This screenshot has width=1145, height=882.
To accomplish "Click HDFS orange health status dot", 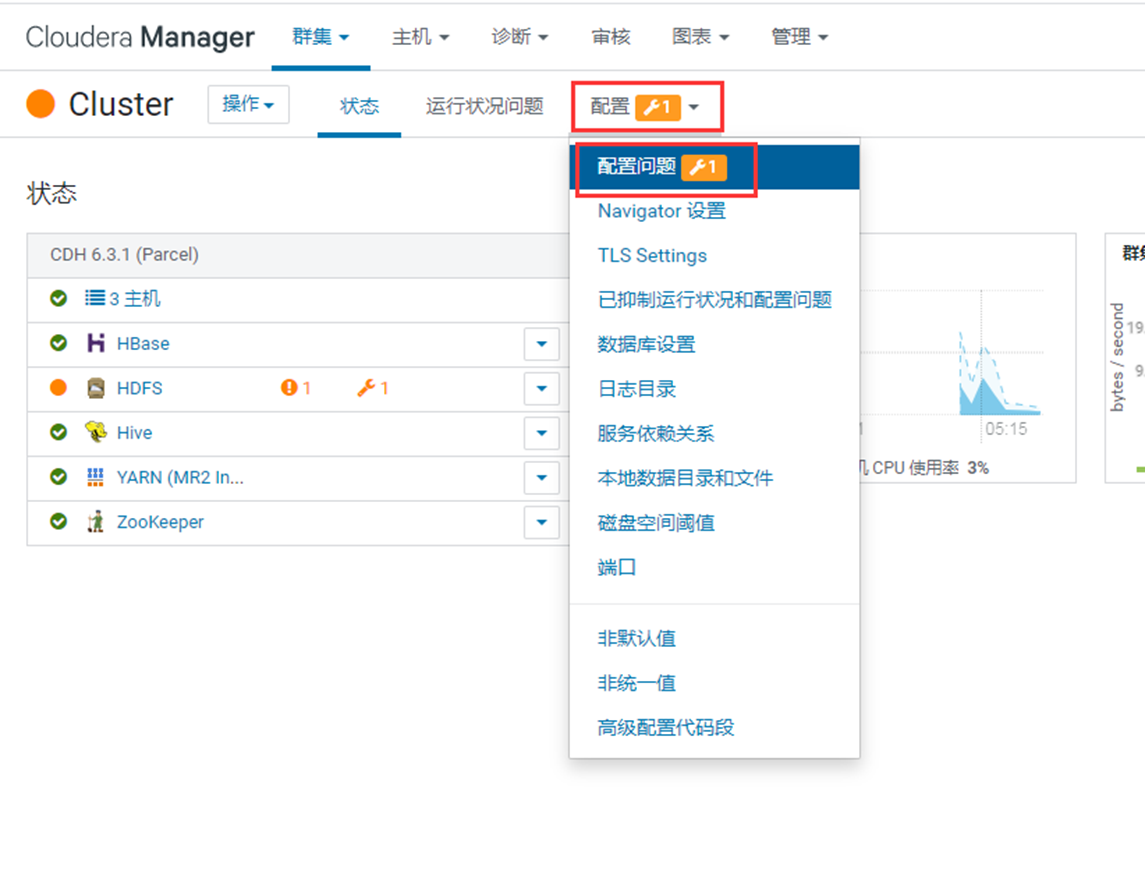I will pos(58,388).
